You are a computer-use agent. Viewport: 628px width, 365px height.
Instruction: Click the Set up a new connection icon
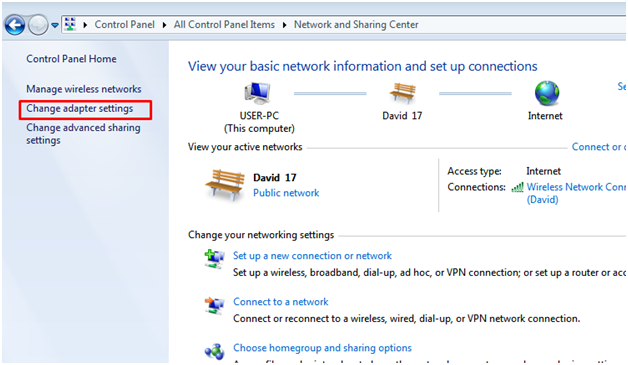pyautogui.click(x=214, y=259)
